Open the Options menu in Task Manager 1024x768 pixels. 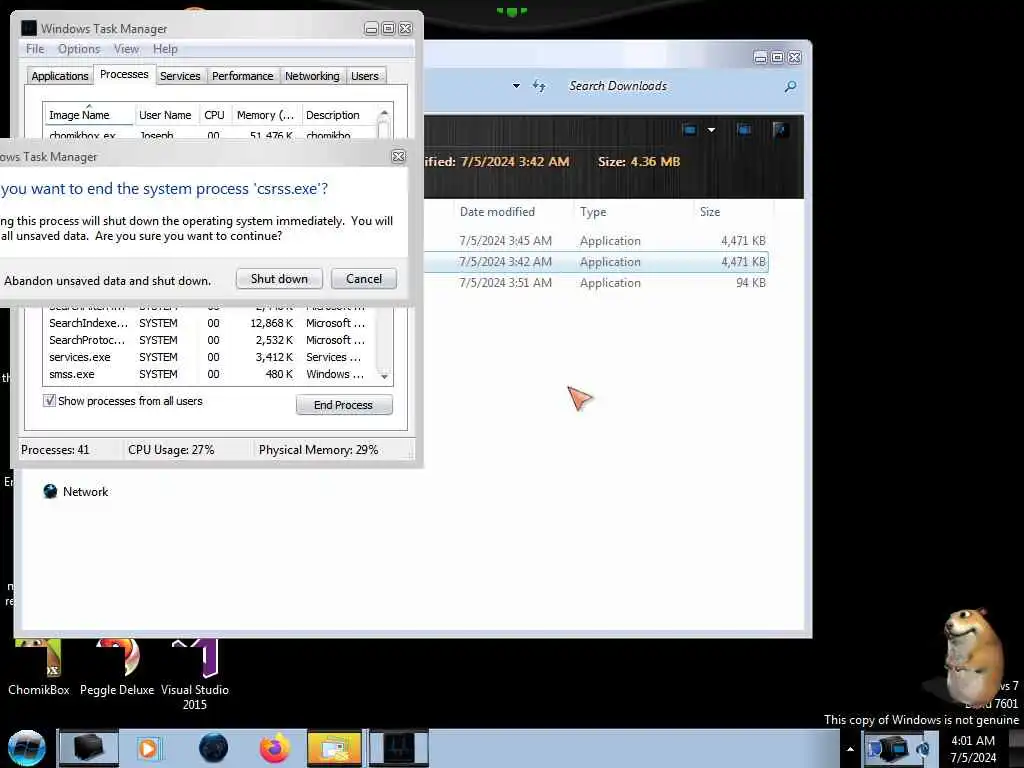(79, 49)
